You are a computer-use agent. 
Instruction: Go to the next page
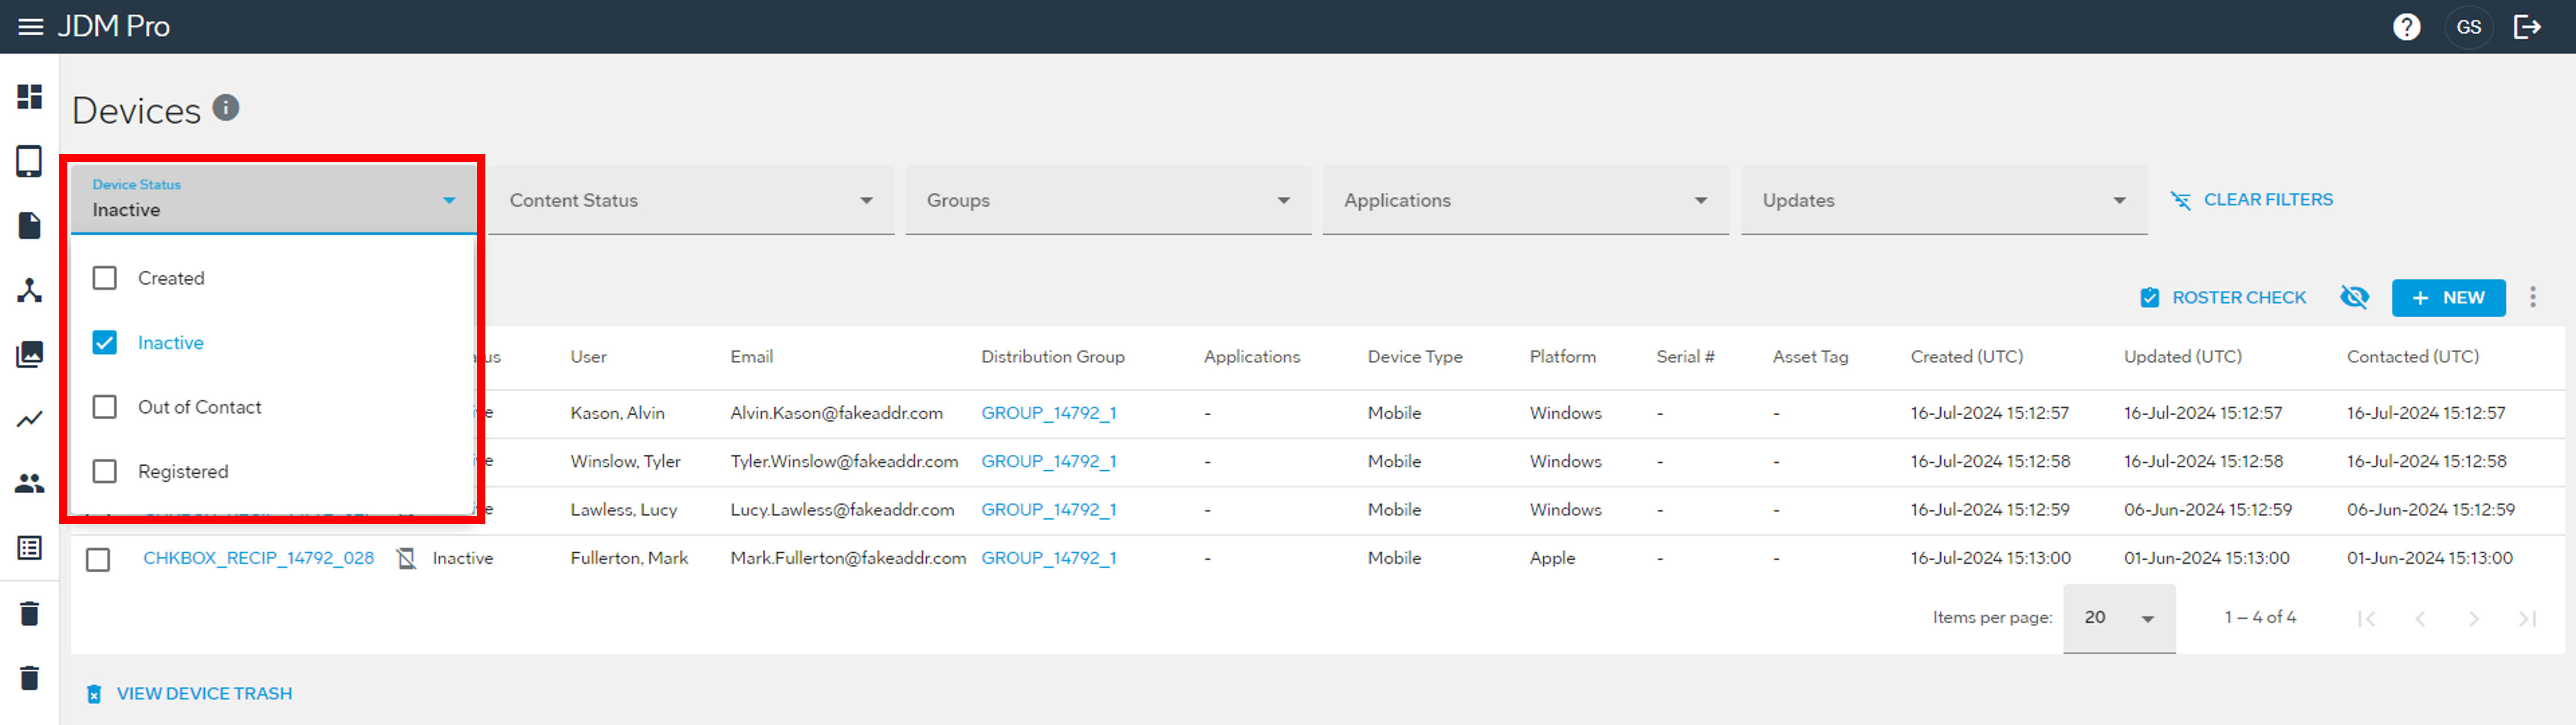pyautogui.click(x=2473, y=618)
